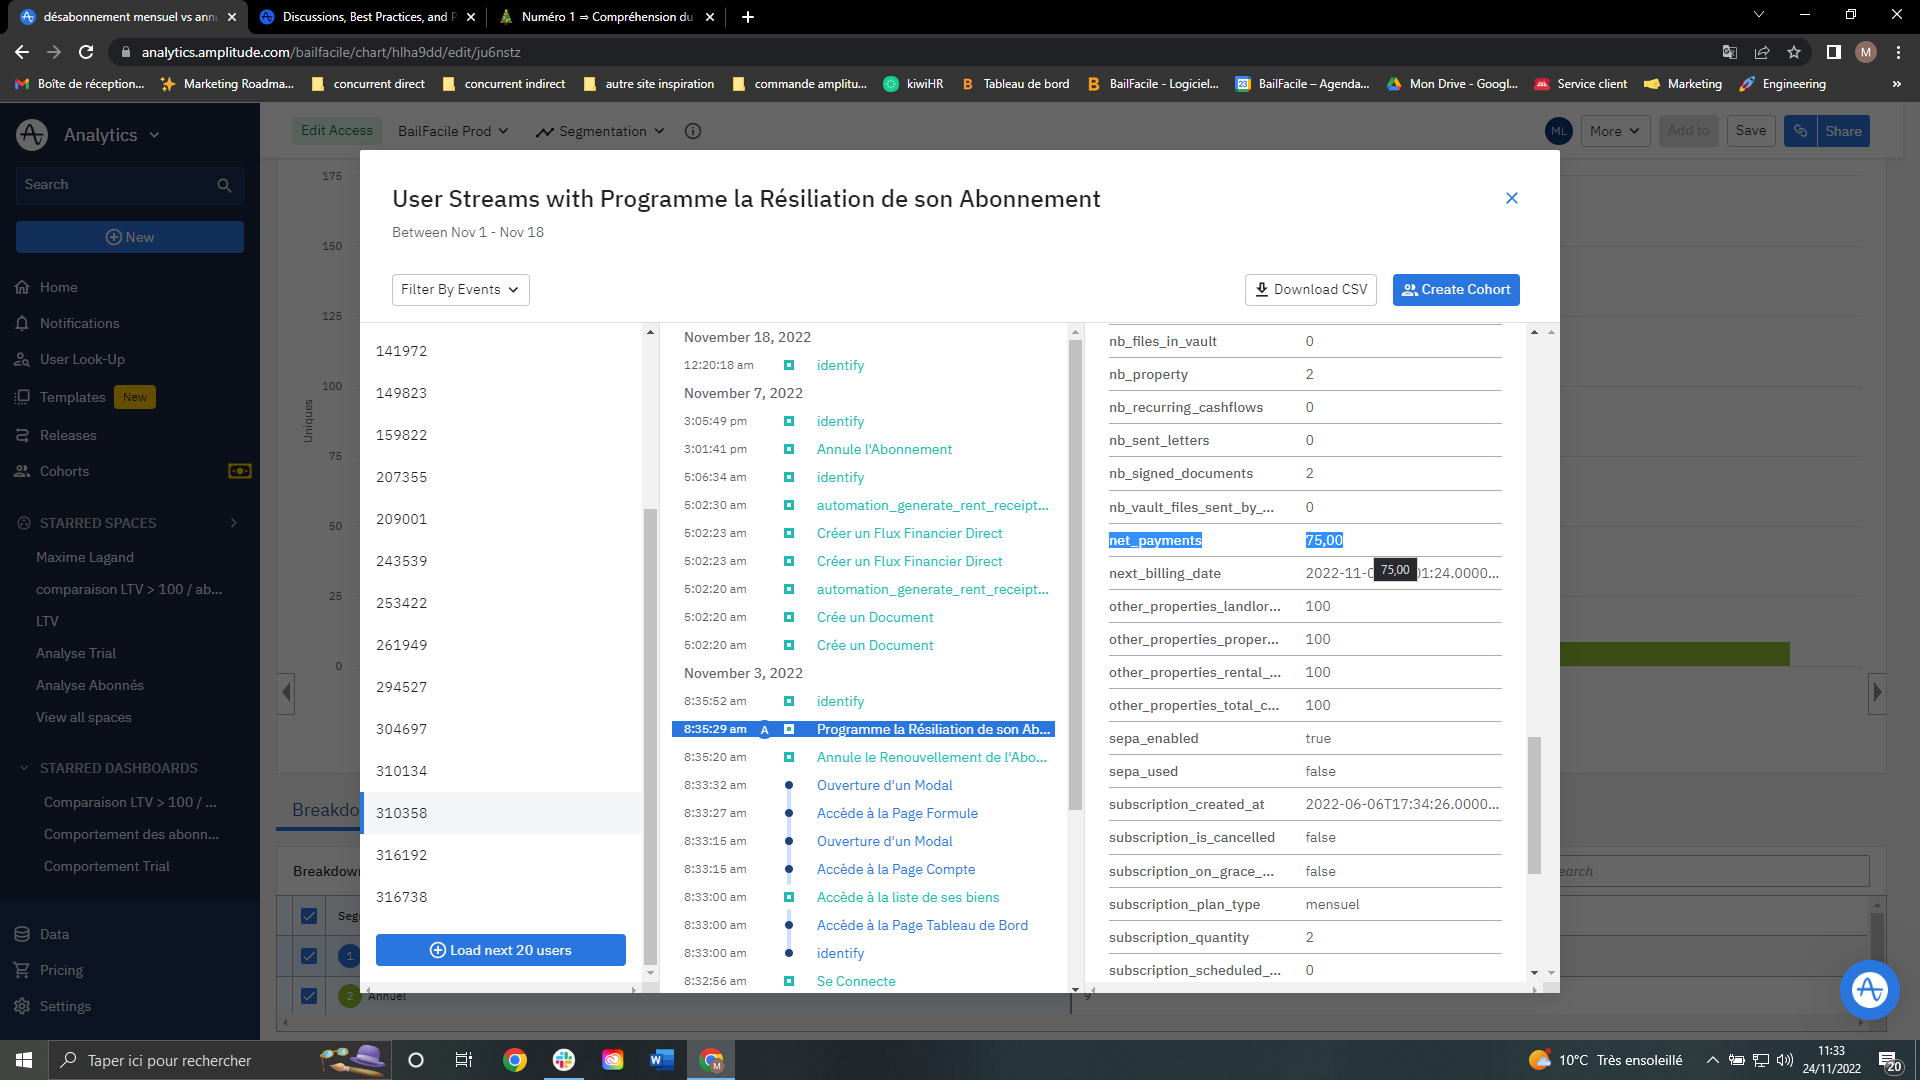Toggle the header segment checkbox
This screenshot has width=1920, height=1080.
tap(309, 916)
